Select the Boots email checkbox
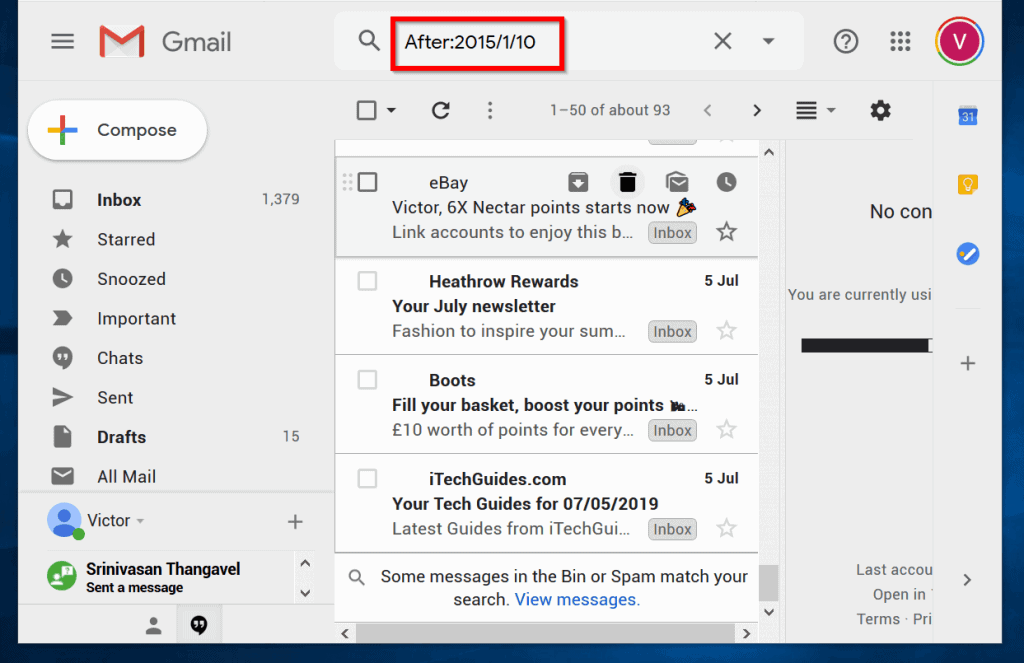Screen dimensions: 1024x663 click(367, 380)
